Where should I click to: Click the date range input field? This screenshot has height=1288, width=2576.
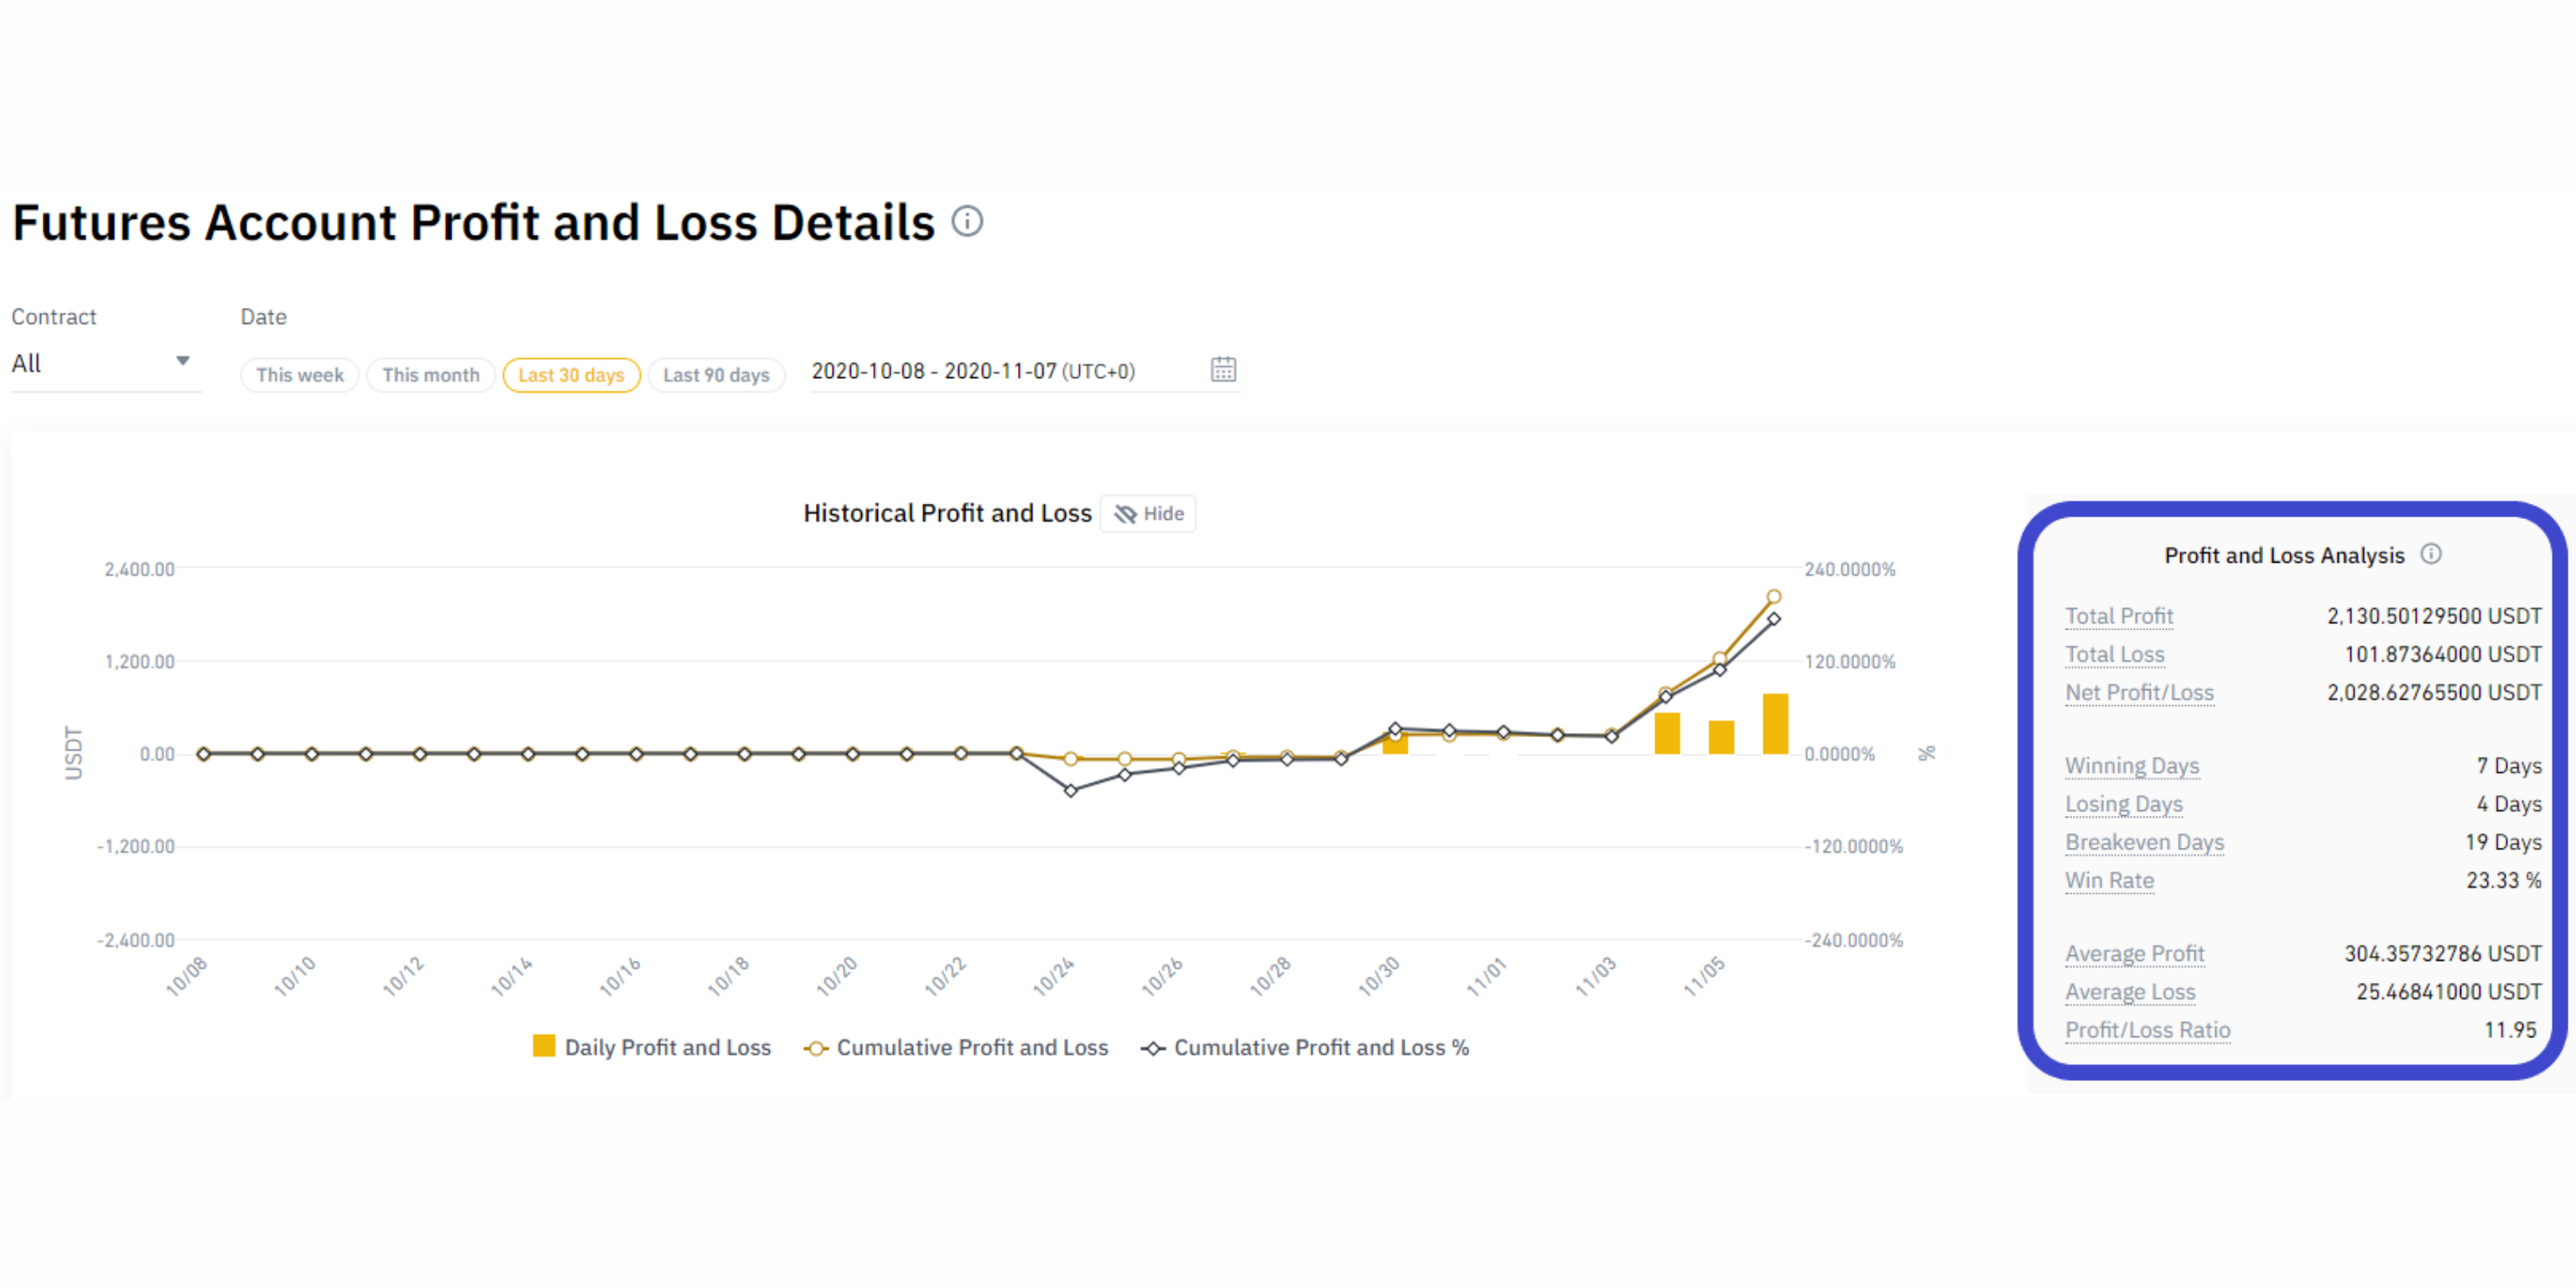click(x=1000, y=371)
